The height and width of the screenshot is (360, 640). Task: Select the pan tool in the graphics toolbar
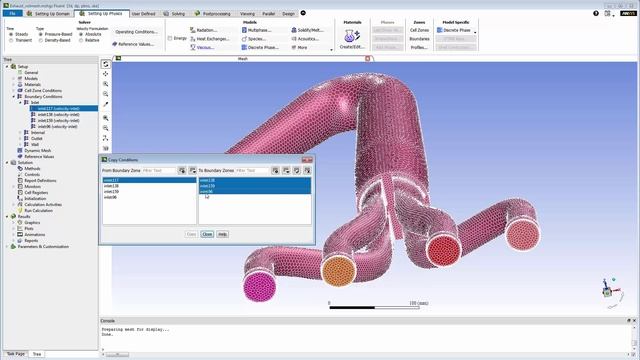point(106,74)
